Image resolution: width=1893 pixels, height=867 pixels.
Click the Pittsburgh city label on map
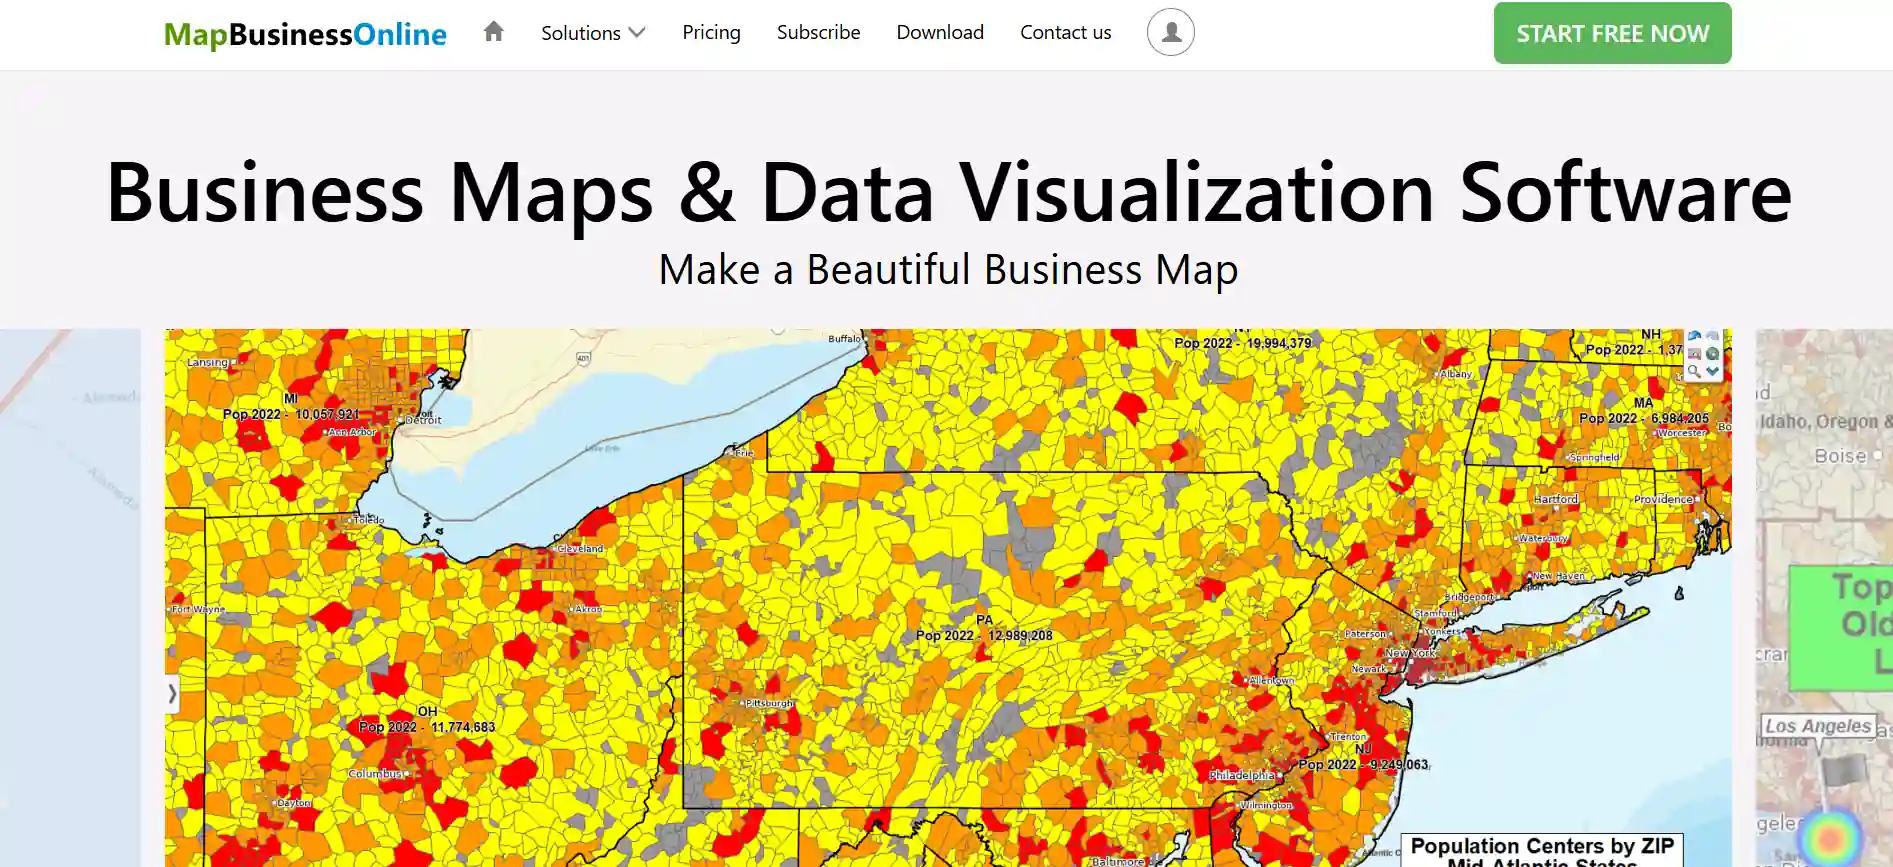(x=770, y=703)
